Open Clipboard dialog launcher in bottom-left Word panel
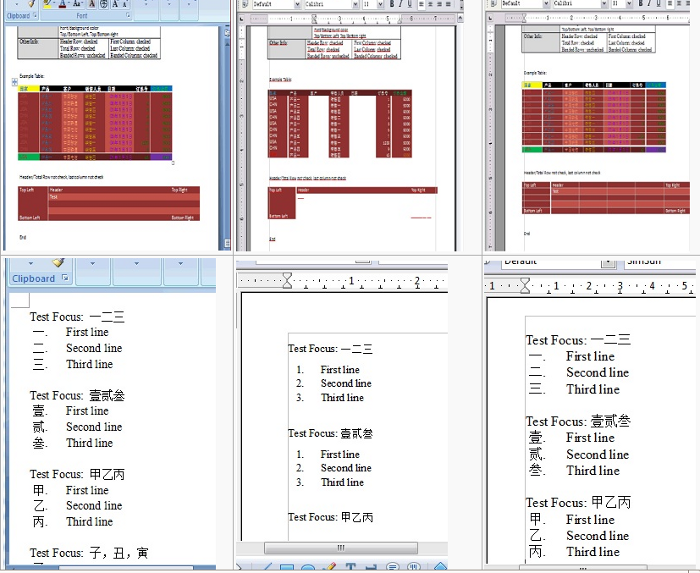The width and height of the screenshot is (700, 573). (x=65, y=278)
